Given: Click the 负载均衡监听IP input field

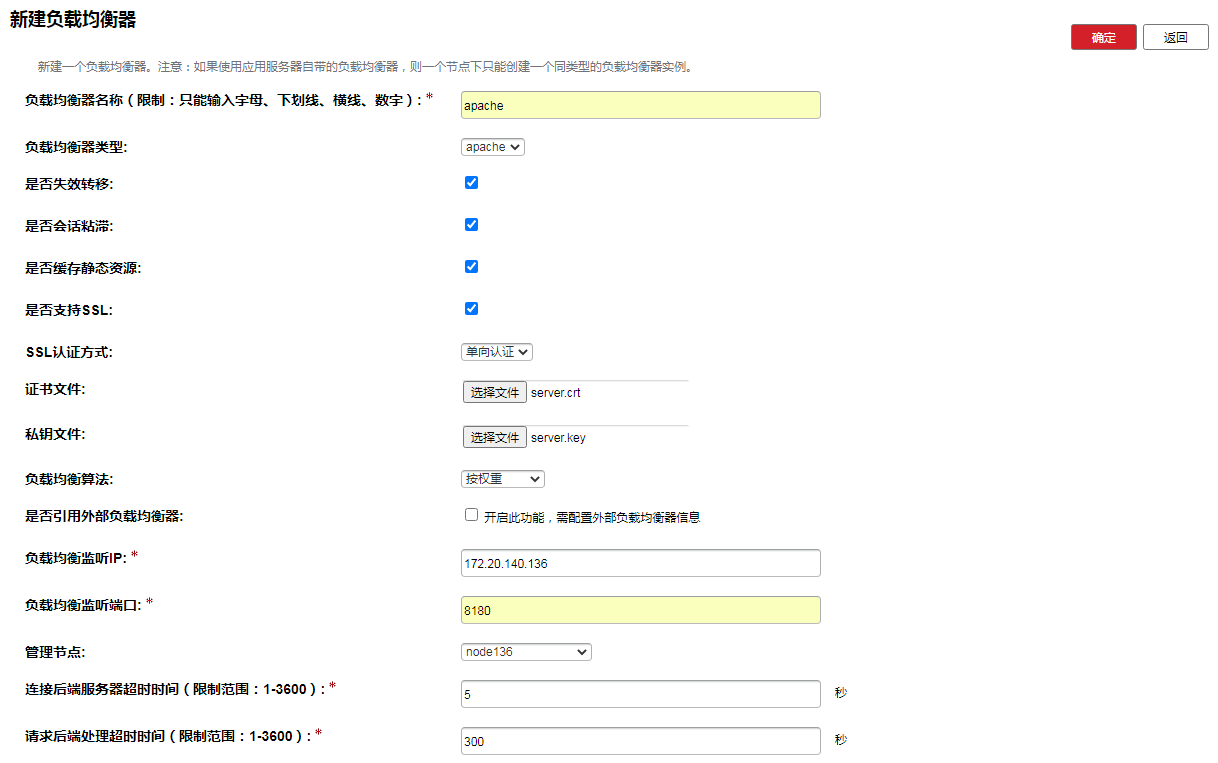Looking at the screenshot, I should pos(640,563).
